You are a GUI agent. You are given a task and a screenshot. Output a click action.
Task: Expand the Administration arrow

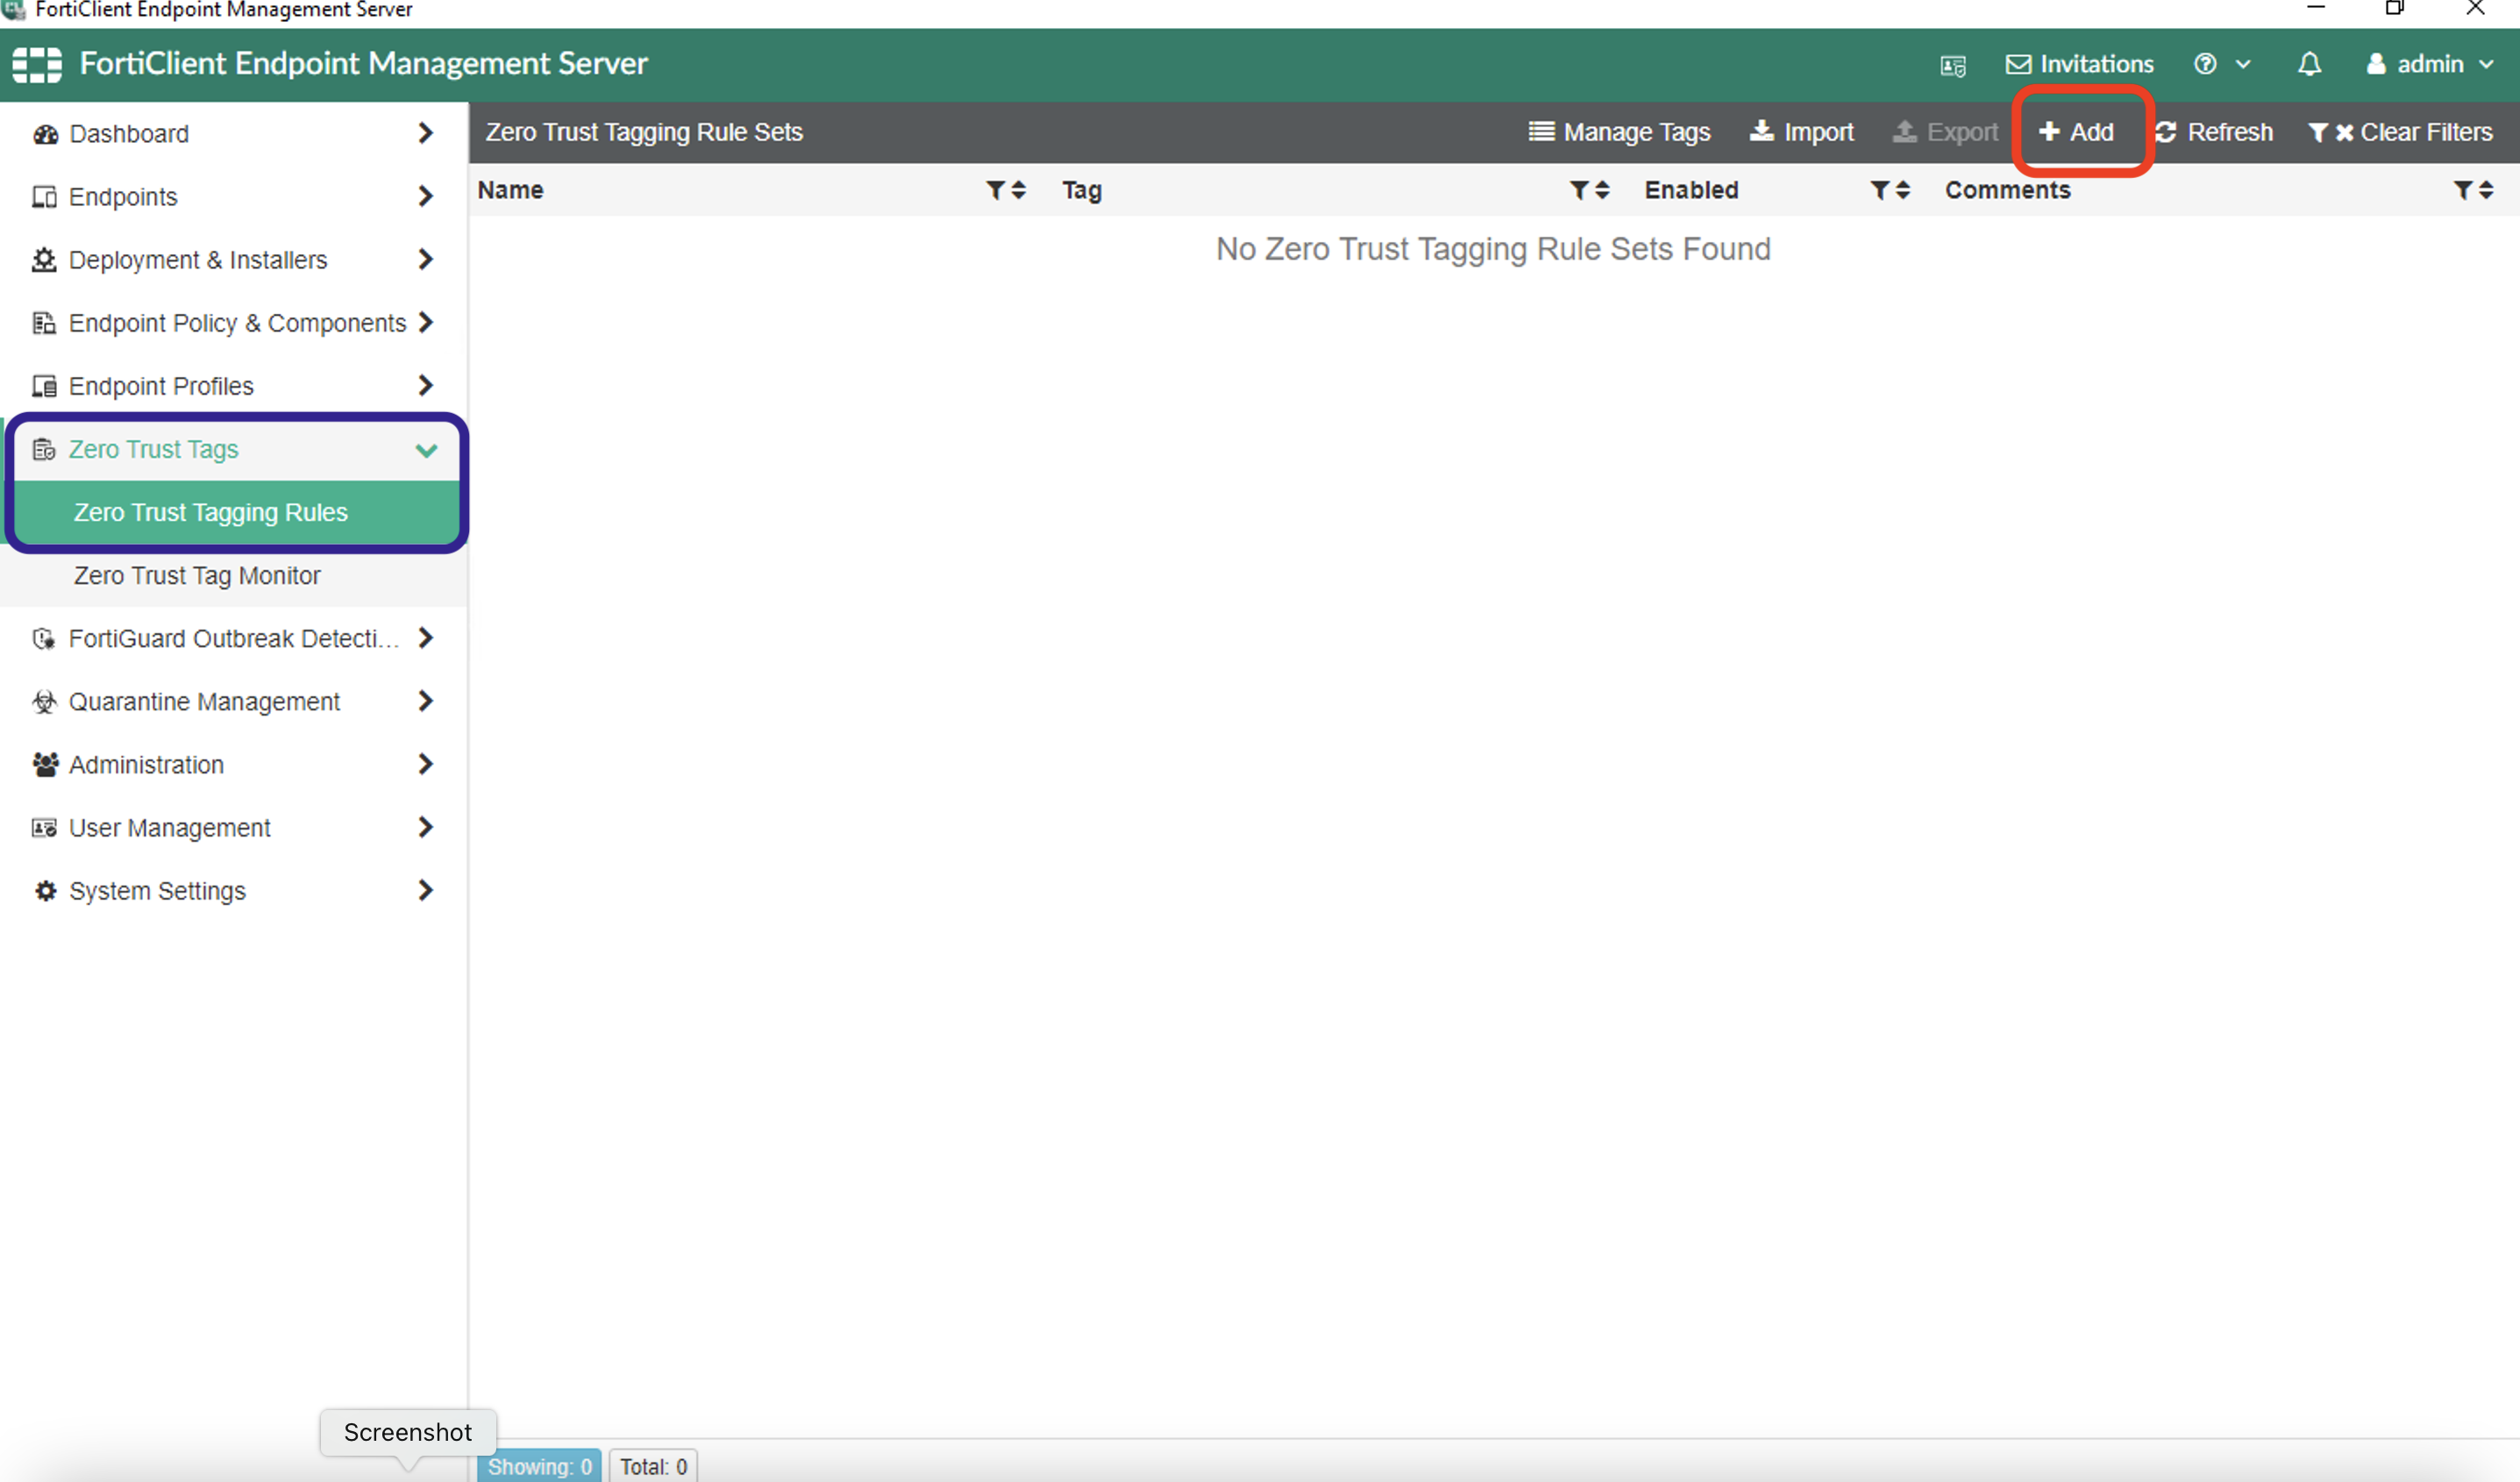tap(426, 763)
